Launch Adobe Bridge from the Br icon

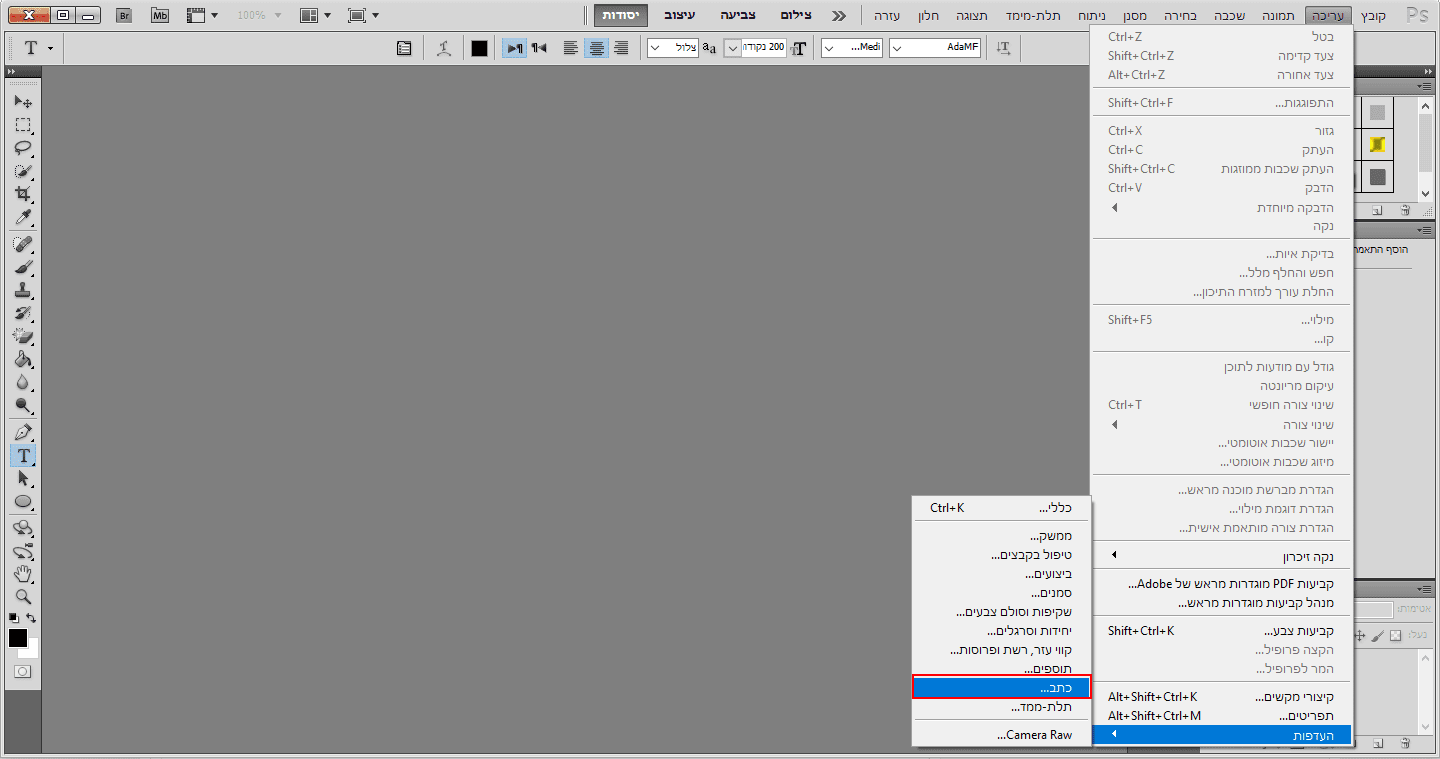pos(124,15)
